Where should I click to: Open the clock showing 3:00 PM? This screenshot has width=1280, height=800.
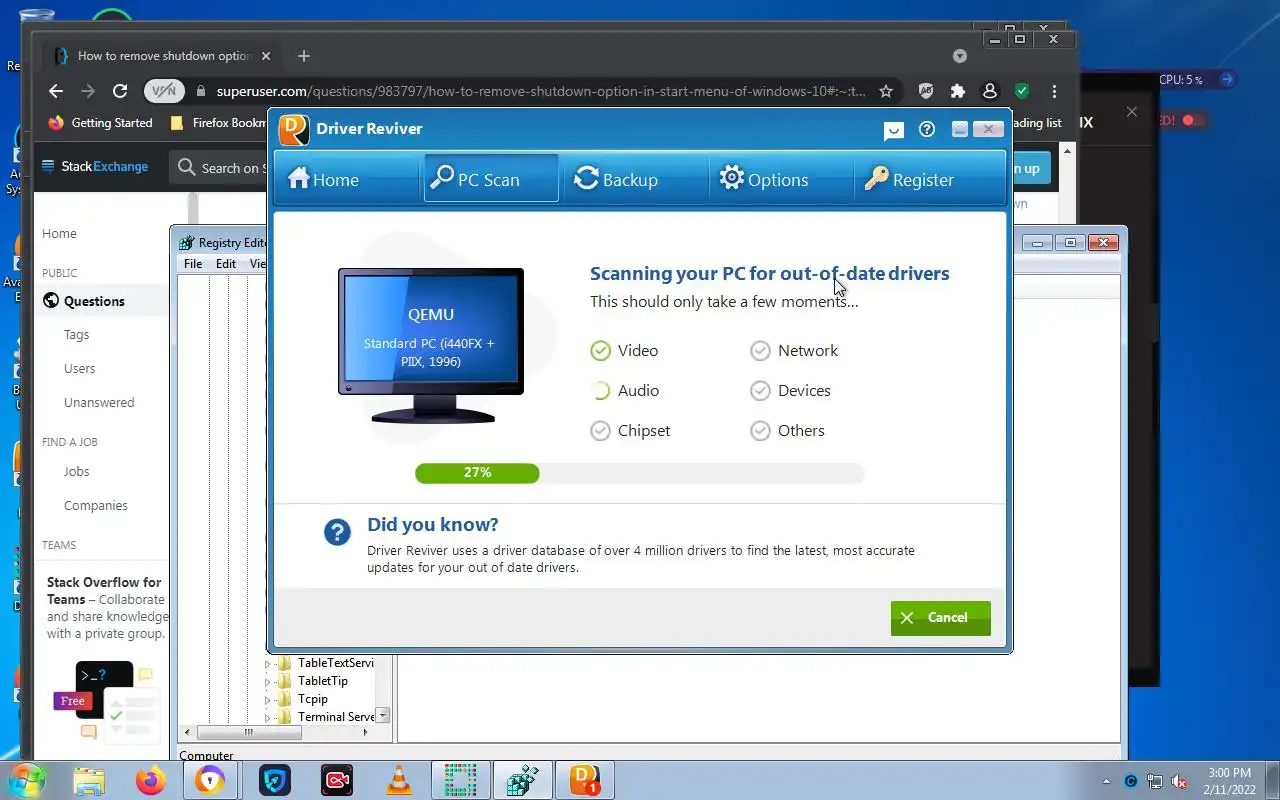pyautogui.click(x=1229, y=780)
